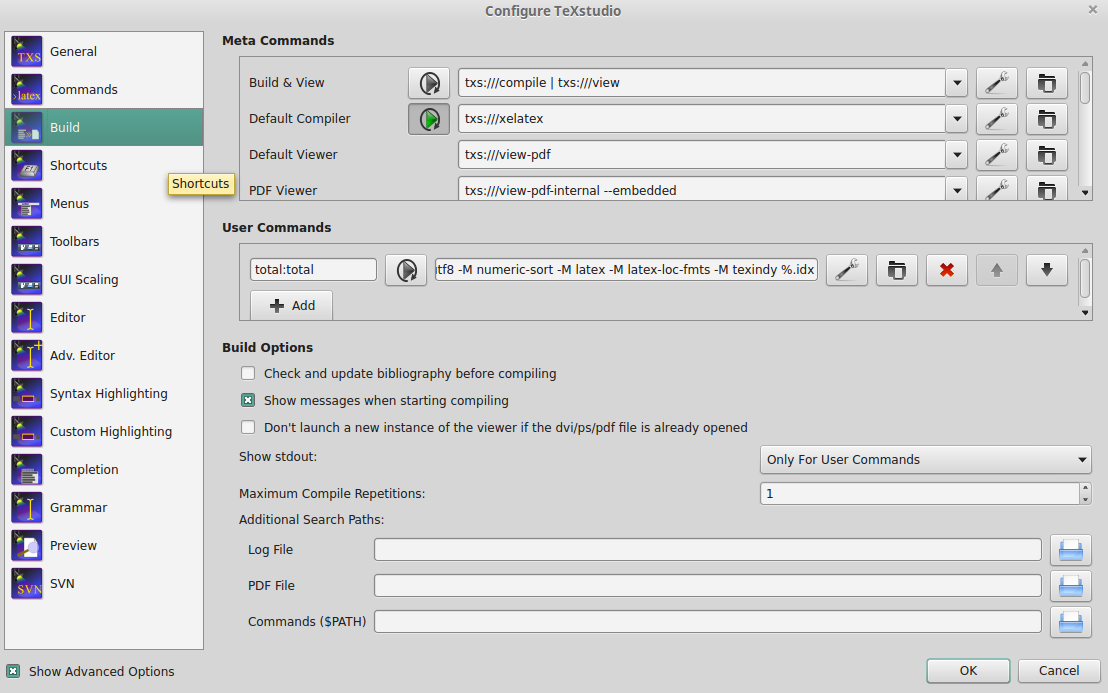Viewport: 1108px width, 693px height.
Task: Browse for Log File search path
Action: coord(1071,550)
